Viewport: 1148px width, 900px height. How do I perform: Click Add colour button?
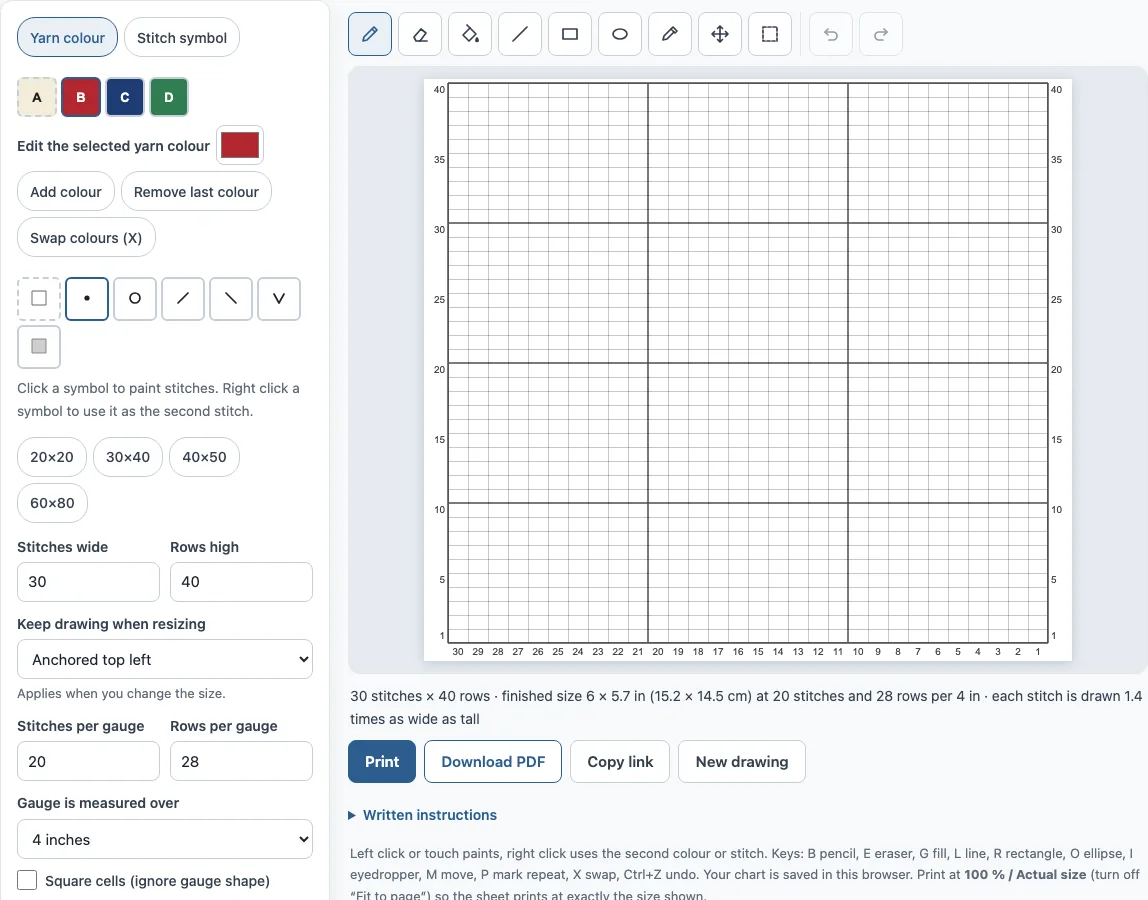point(66,192)
